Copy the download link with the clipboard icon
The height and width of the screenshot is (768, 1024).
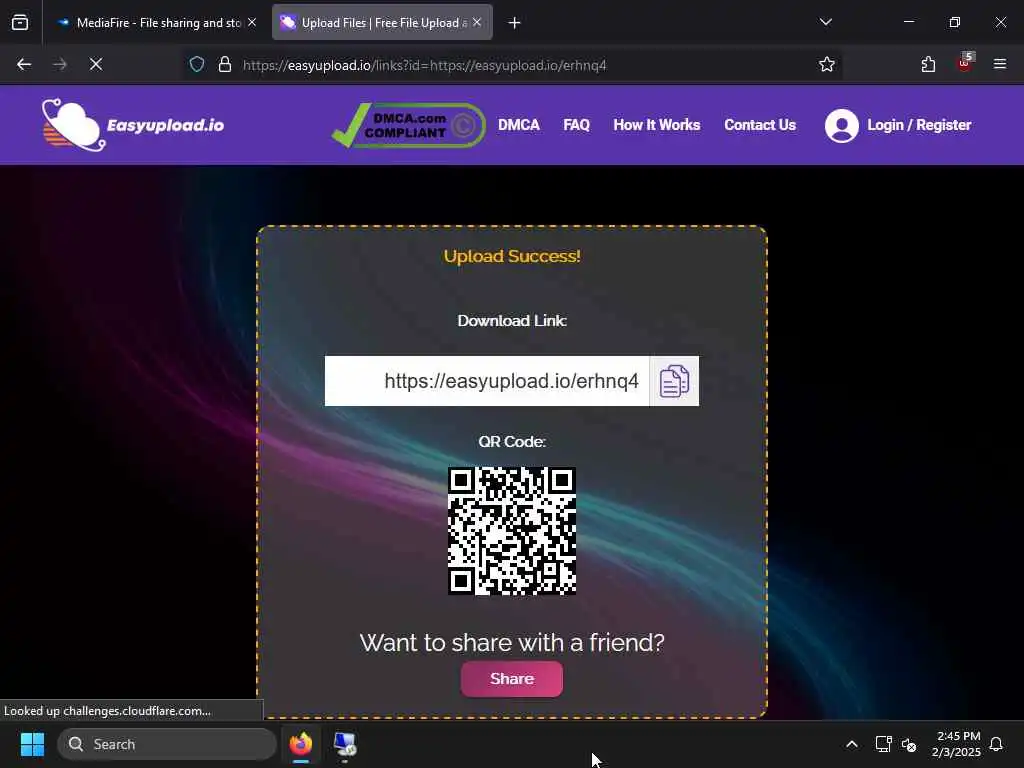click(674, 381)
